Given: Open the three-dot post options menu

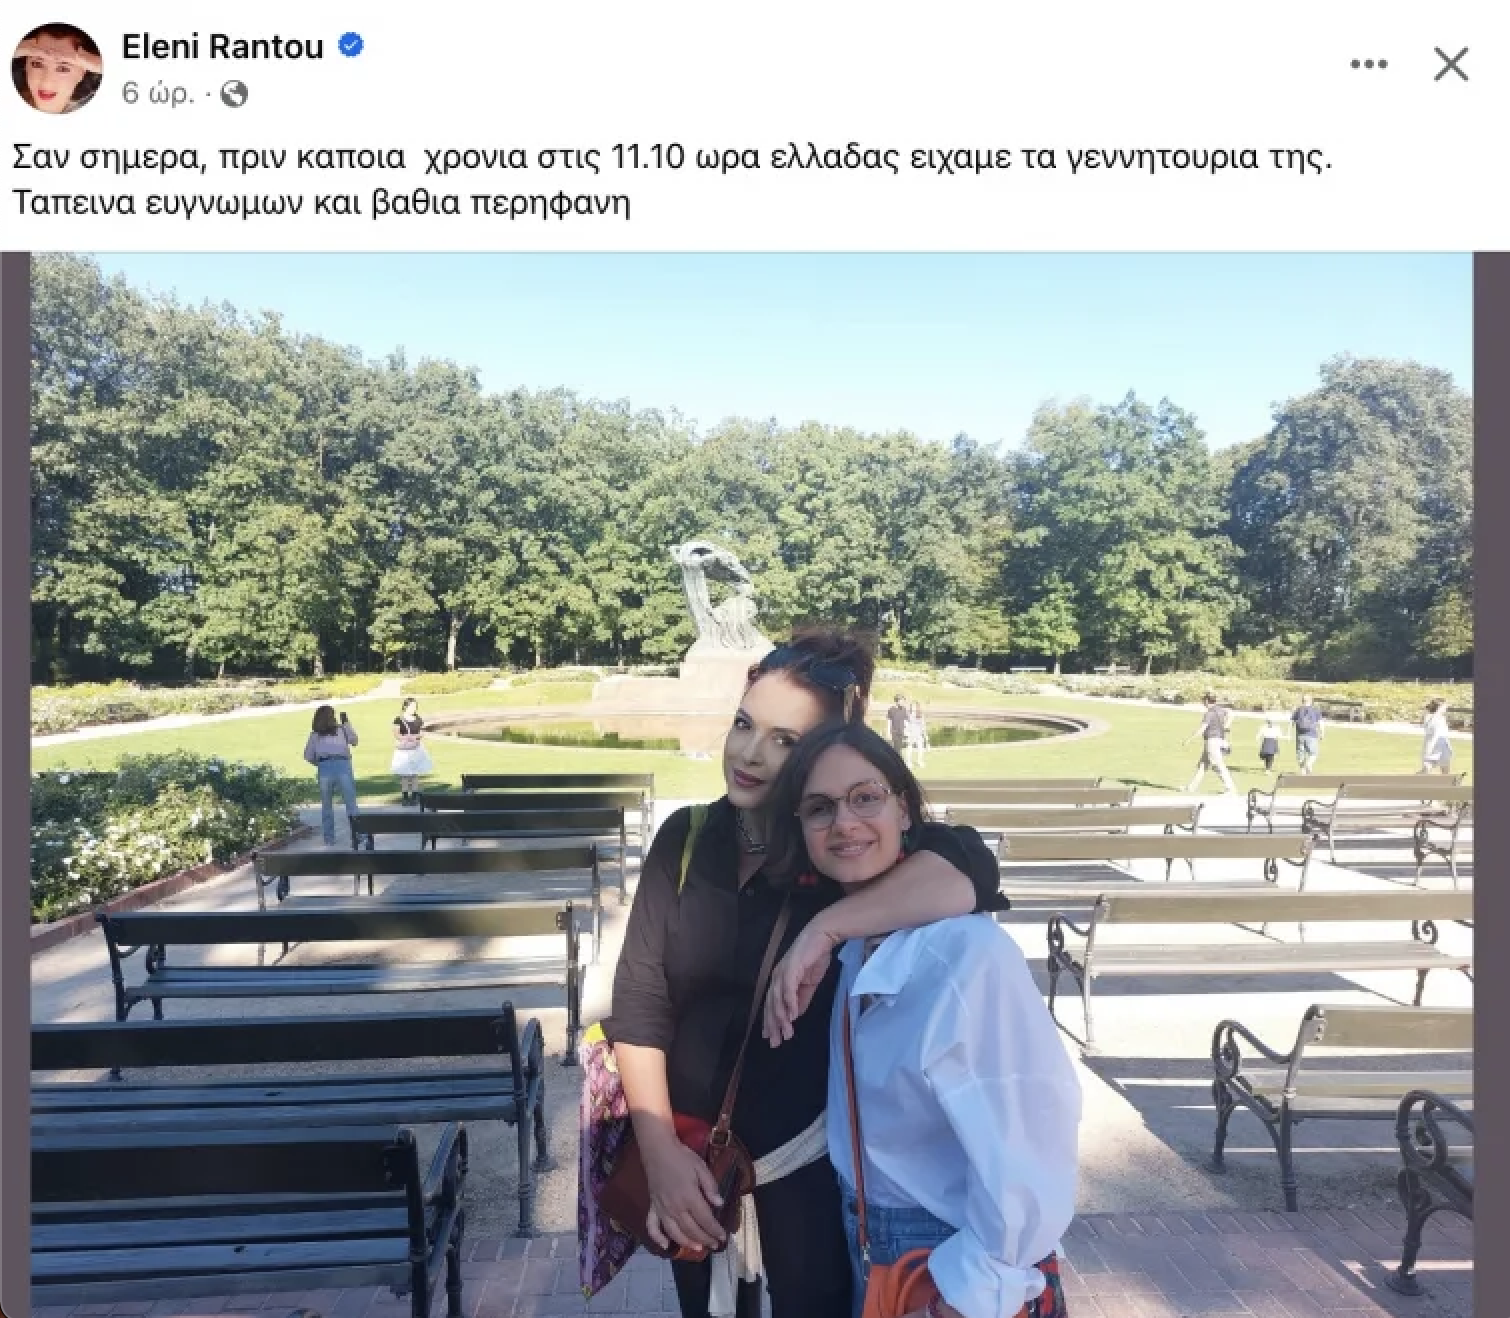Looking at the screenshot, I should click(x=1369, y=65).
